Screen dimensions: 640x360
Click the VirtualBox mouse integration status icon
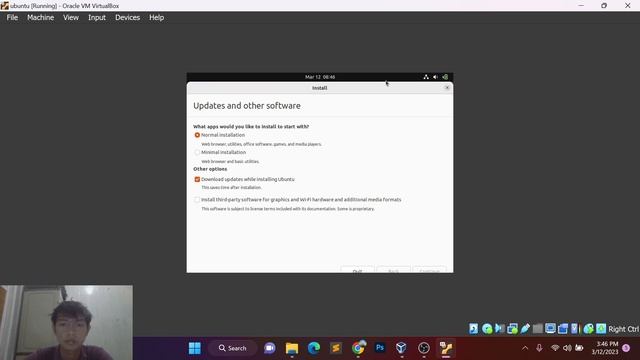pyautogui.click(x=588, y=329)
